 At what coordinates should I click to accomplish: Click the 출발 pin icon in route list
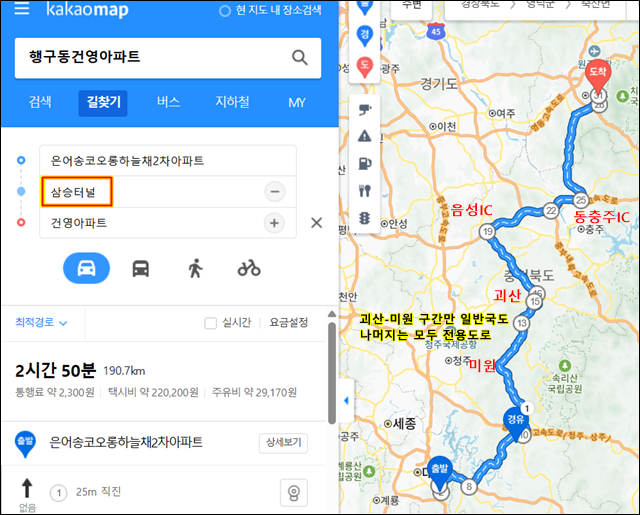25,444
